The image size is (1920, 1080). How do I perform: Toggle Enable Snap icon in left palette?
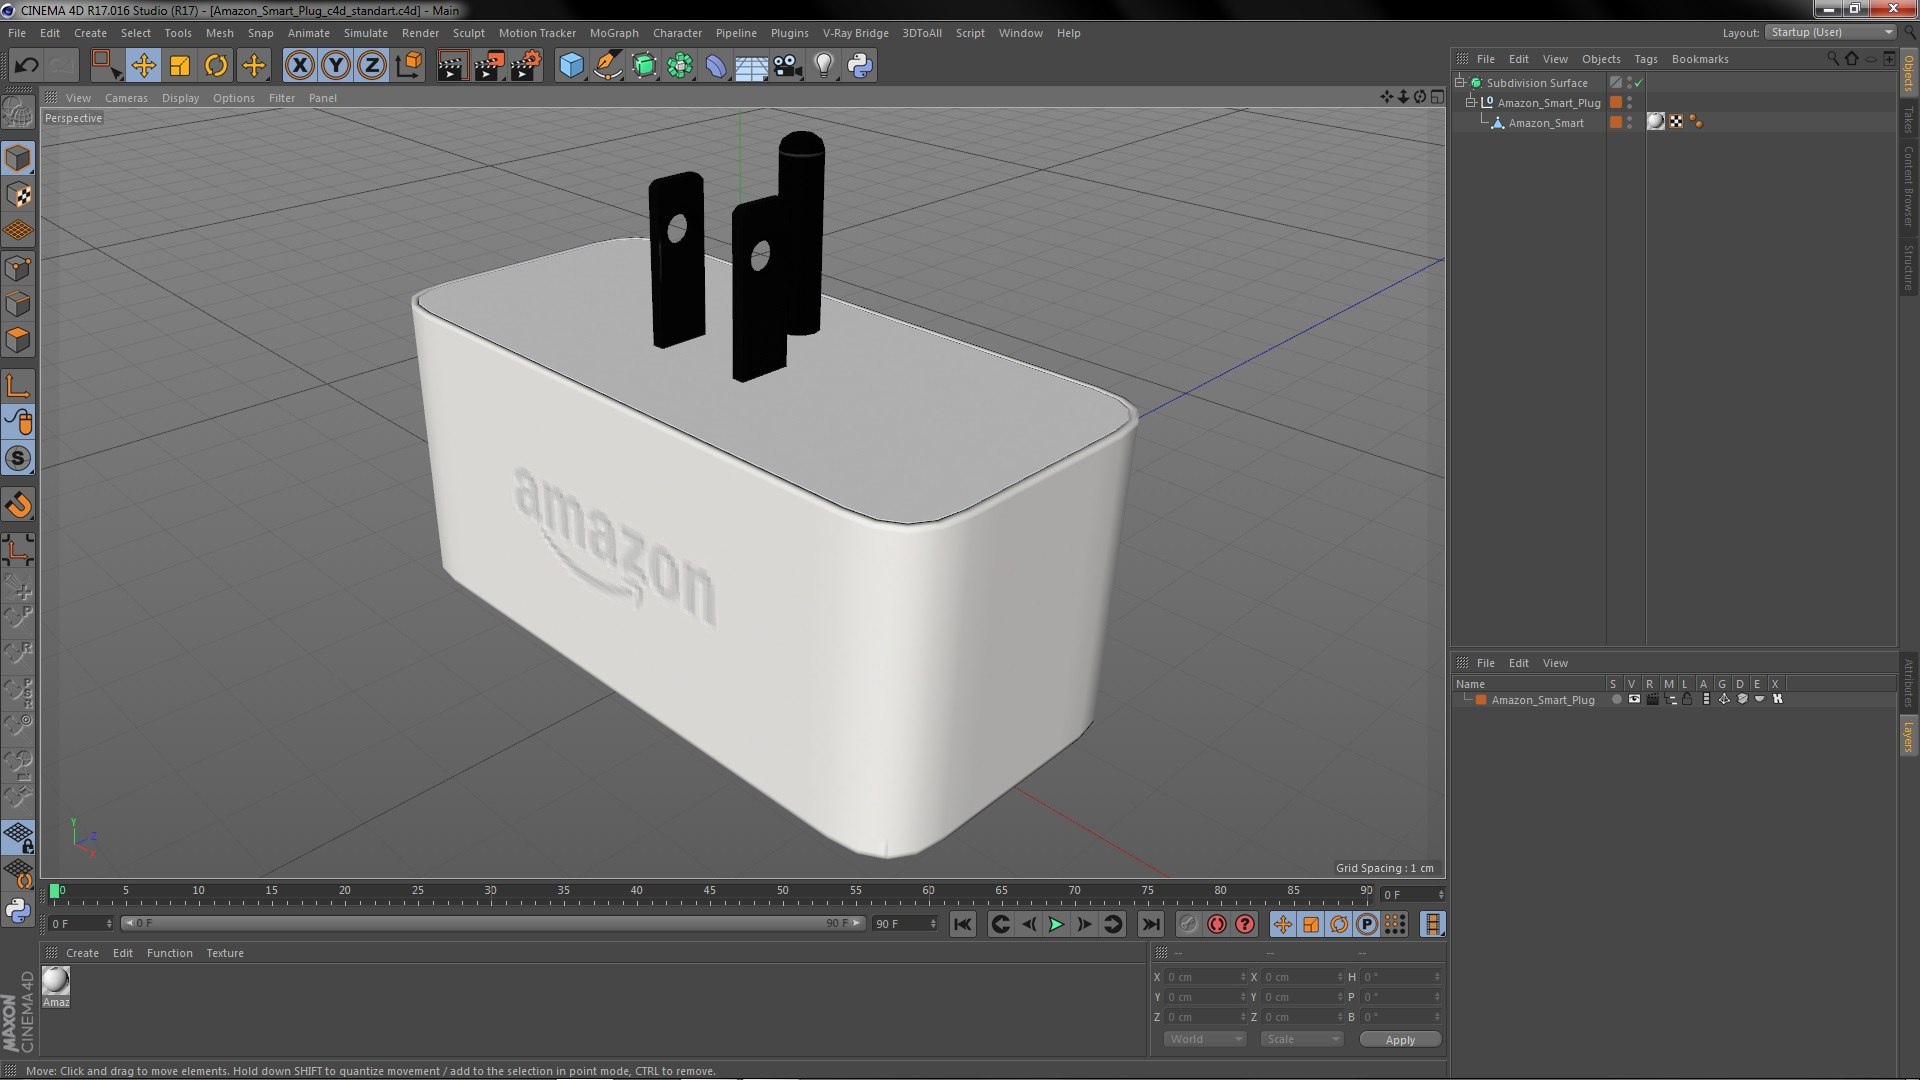(x=18, y=458)
